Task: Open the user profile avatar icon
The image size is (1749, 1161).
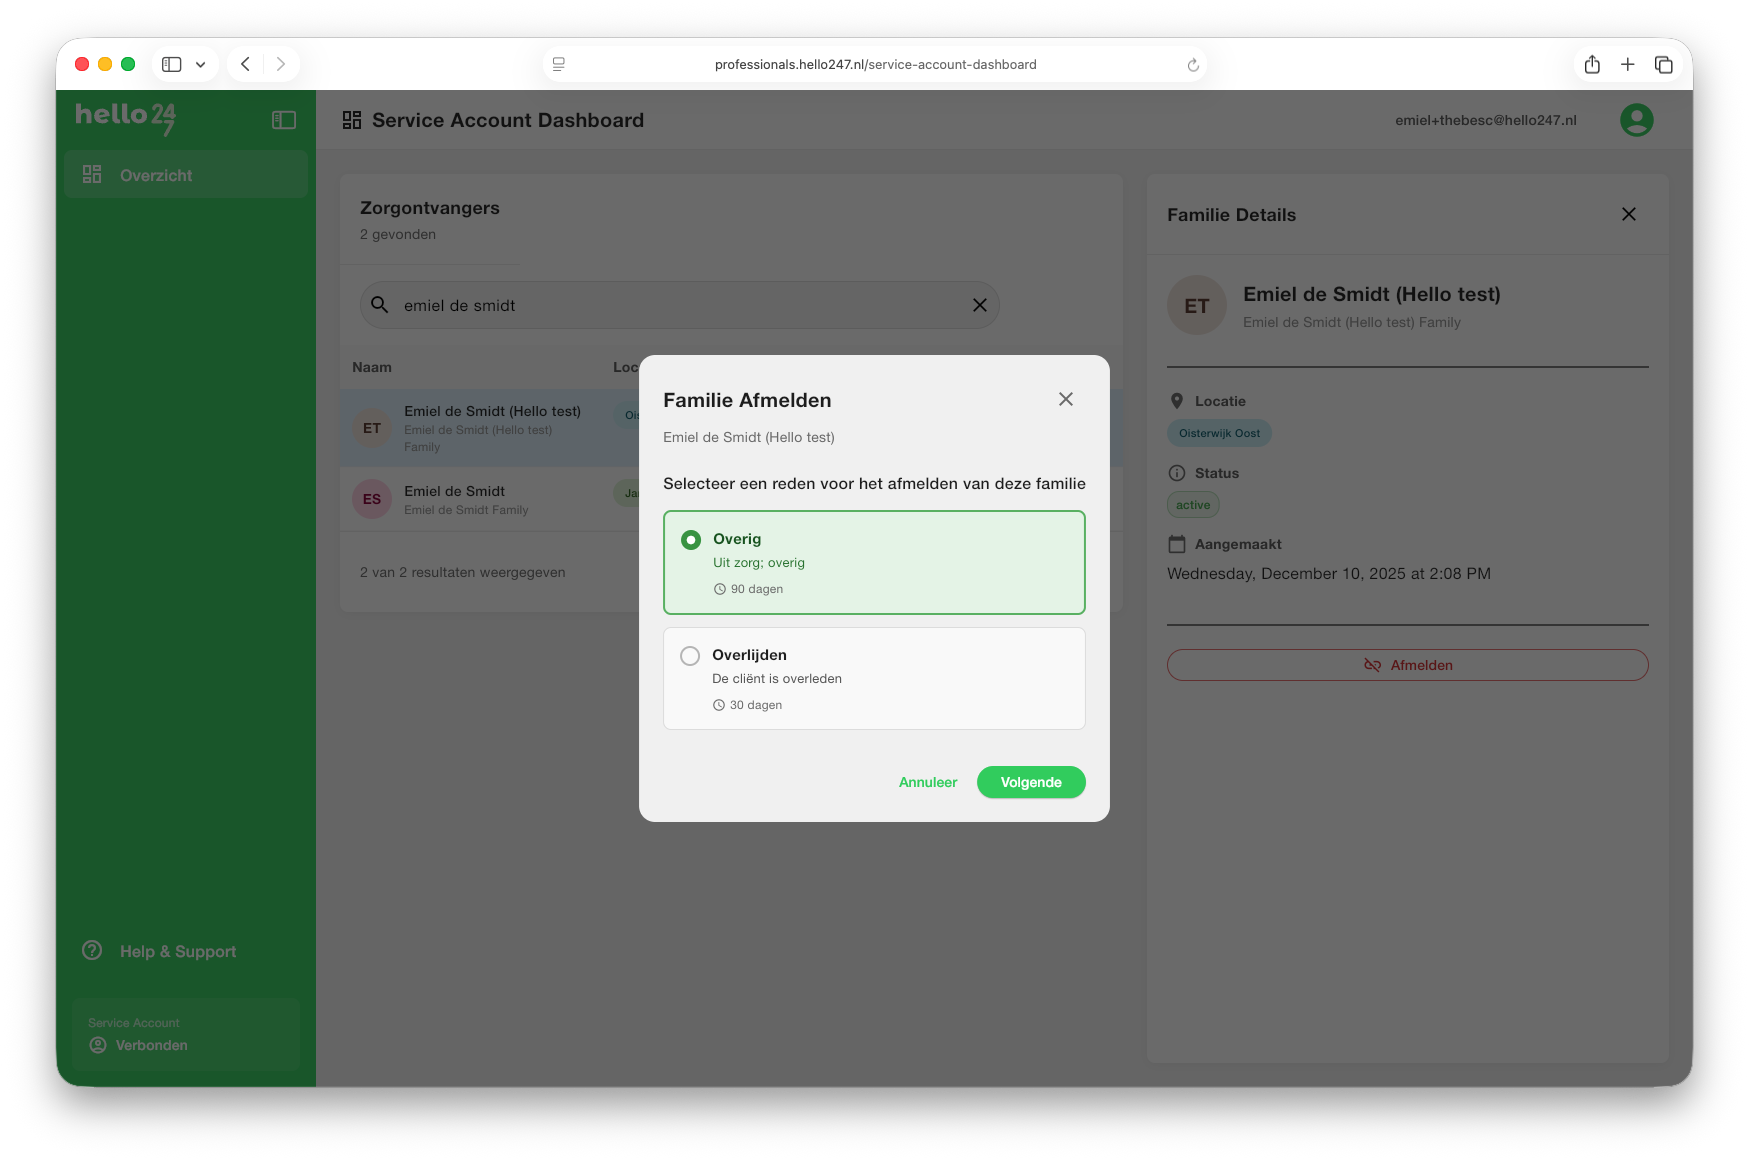Action: pos(1636,120)
